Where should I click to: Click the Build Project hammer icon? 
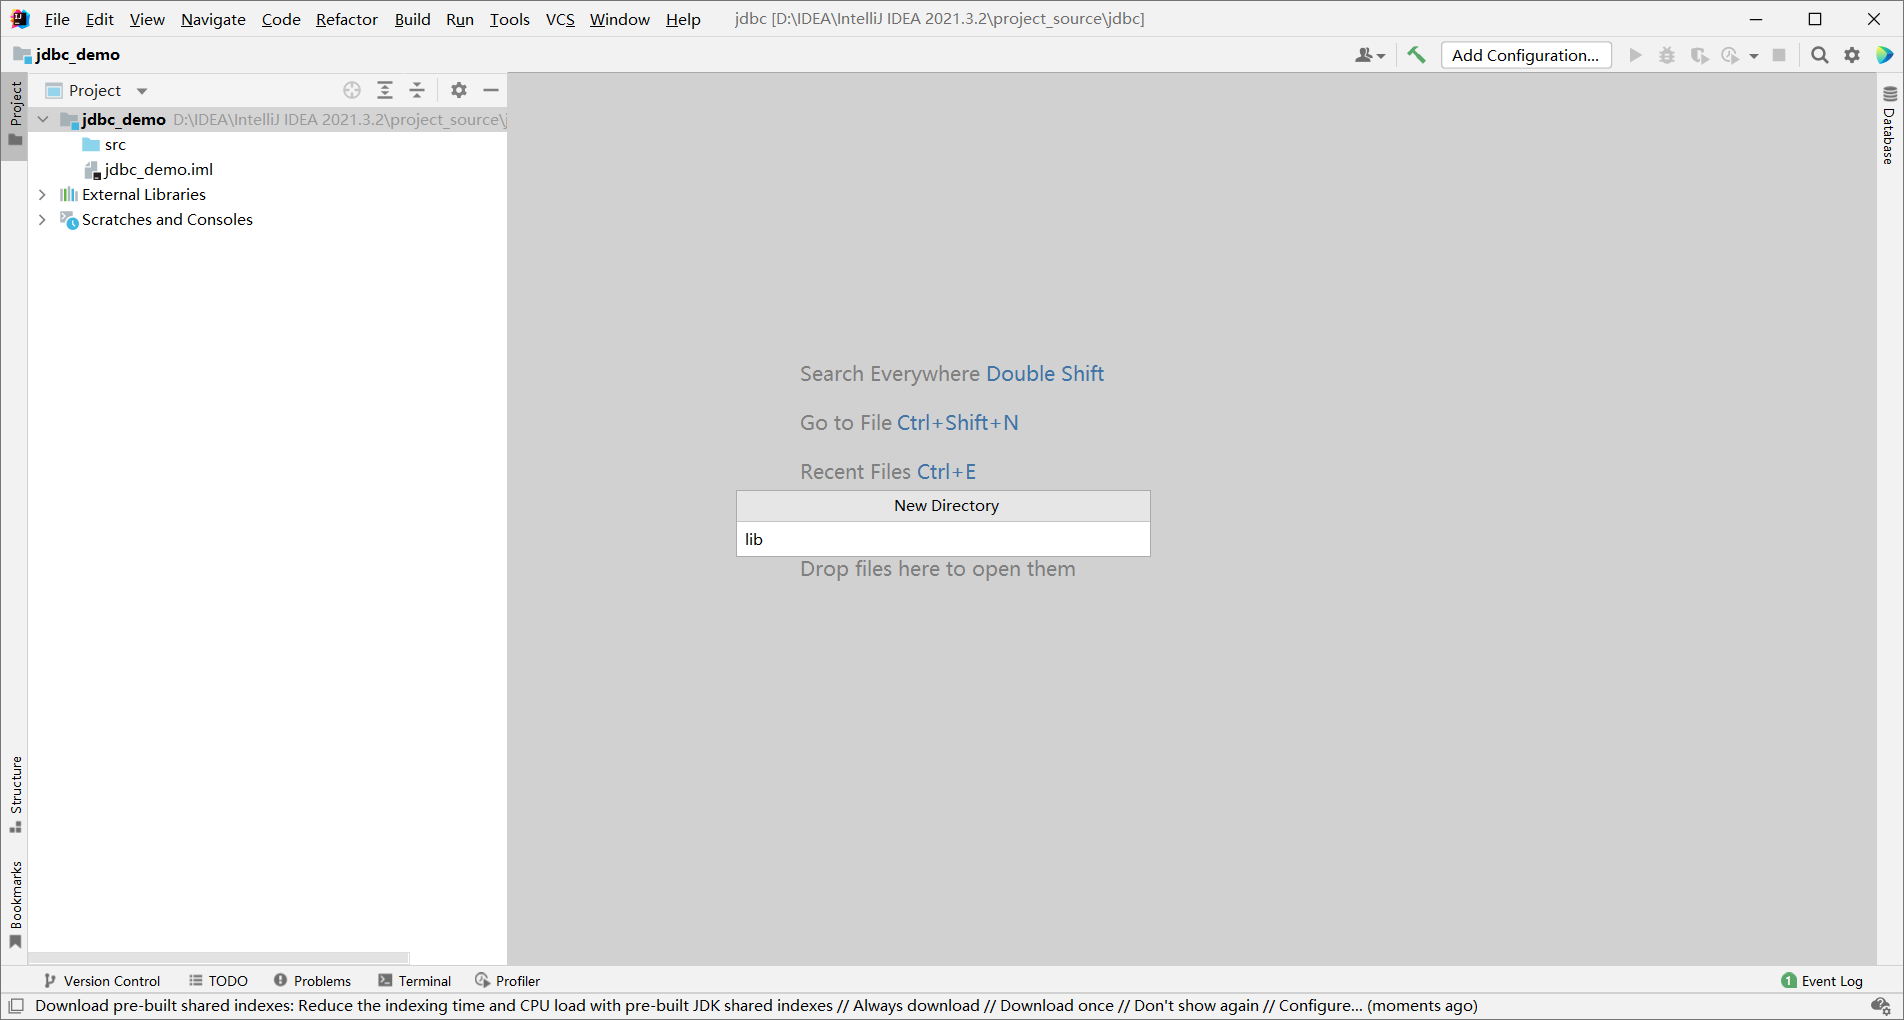click(1416, 55)
